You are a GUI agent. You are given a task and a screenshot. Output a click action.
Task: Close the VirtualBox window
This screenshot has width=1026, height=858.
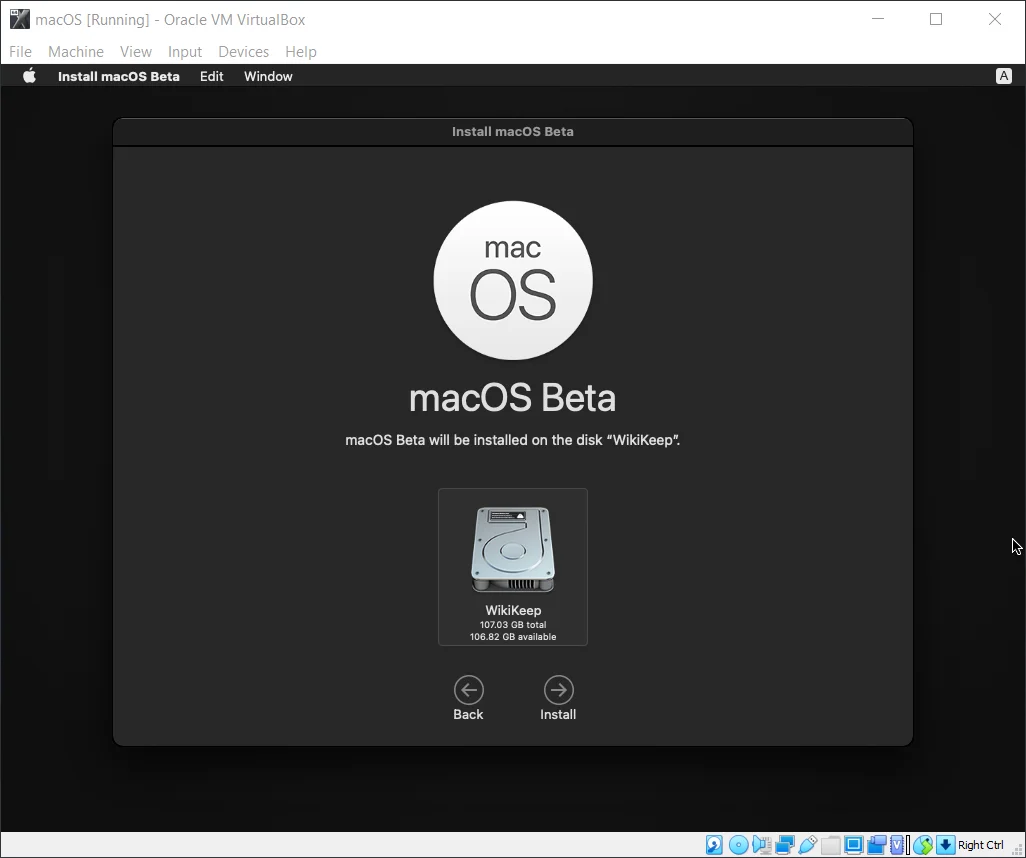(995, 19)
